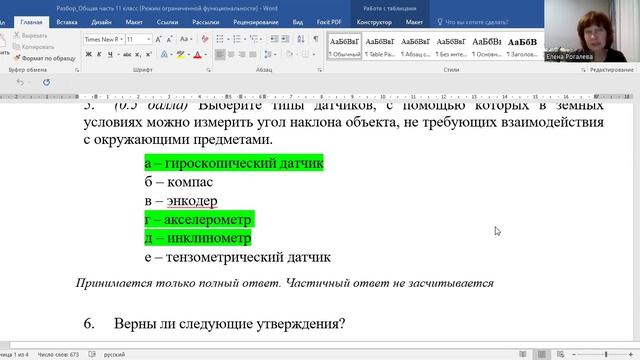Adjust the zoom slider handle

click(606, 354)
